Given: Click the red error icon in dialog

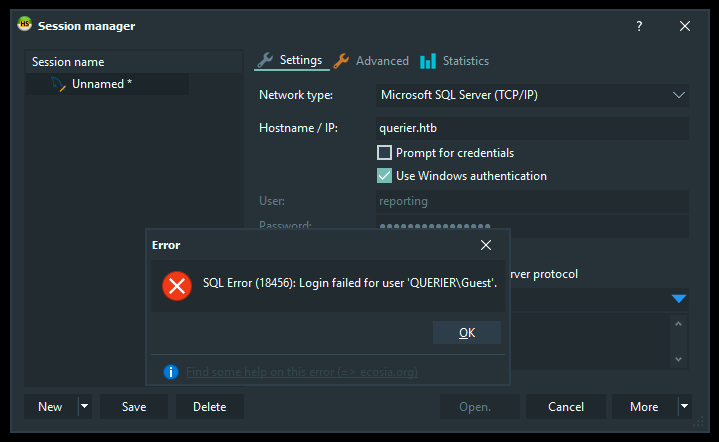Looking at the screenshot, I should (177, 286).
